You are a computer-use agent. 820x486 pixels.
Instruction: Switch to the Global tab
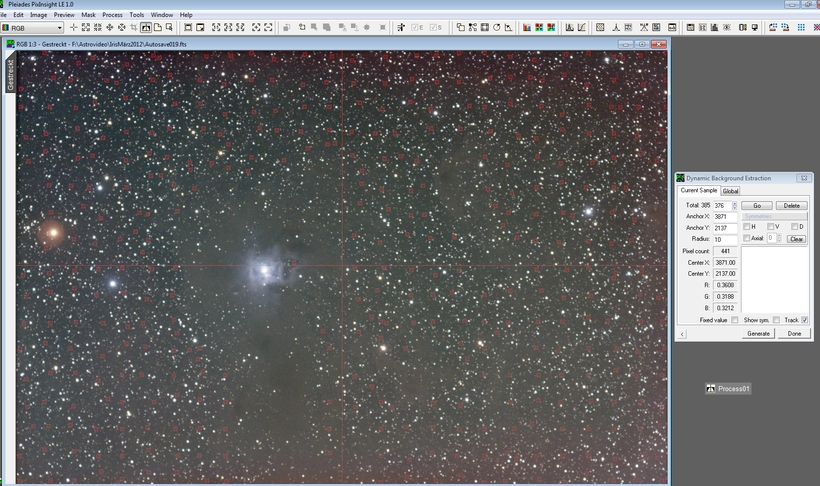731,191
